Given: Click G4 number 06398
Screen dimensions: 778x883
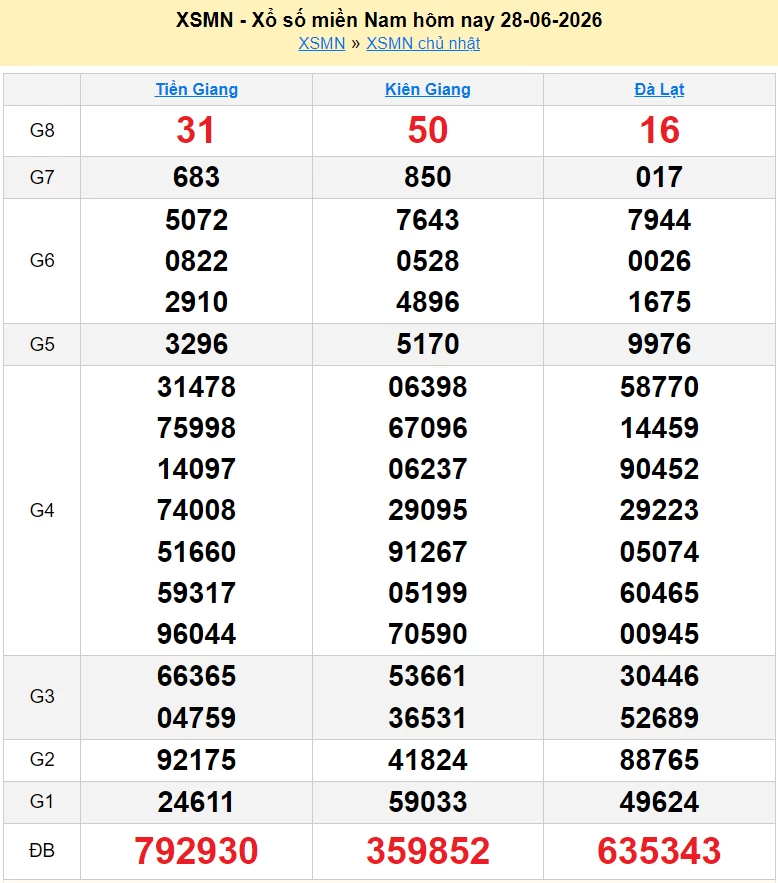Looking at the screenshot, I should click(x=428, y=387).
